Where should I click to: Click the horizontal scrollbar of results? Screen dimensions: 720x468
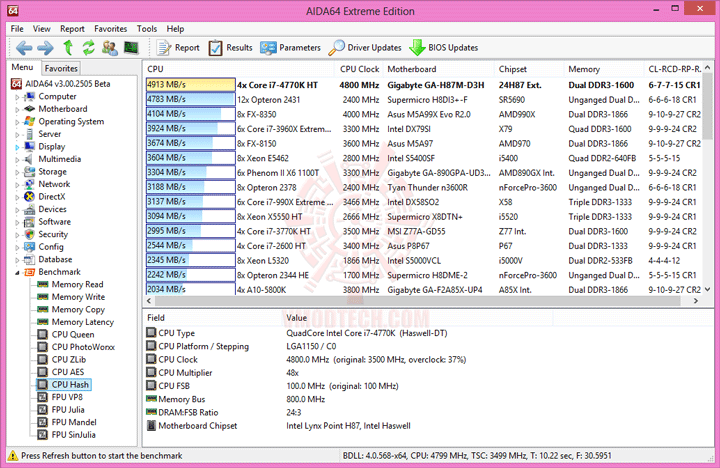point(417,301)
